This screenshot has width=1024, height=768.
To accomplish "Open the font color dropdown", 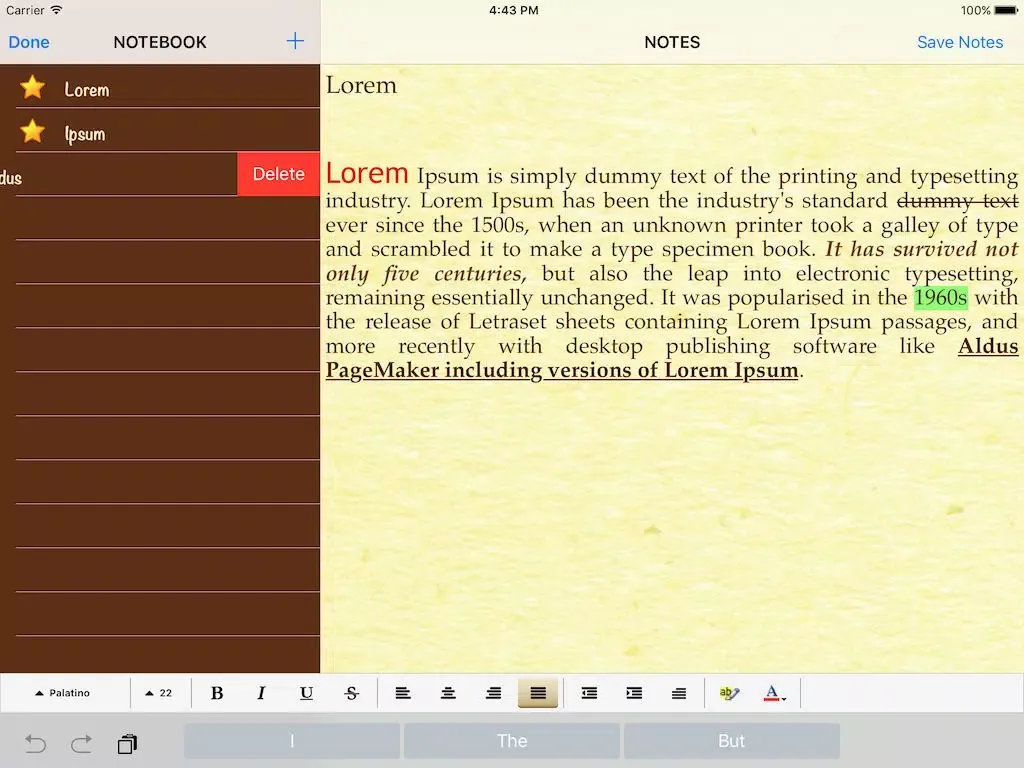I will (774, 693).
